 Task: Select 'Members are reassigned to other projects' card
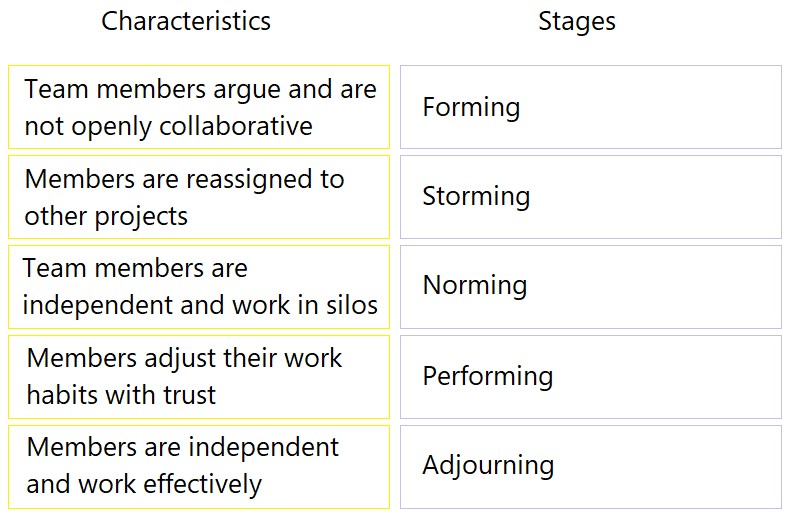199,197
